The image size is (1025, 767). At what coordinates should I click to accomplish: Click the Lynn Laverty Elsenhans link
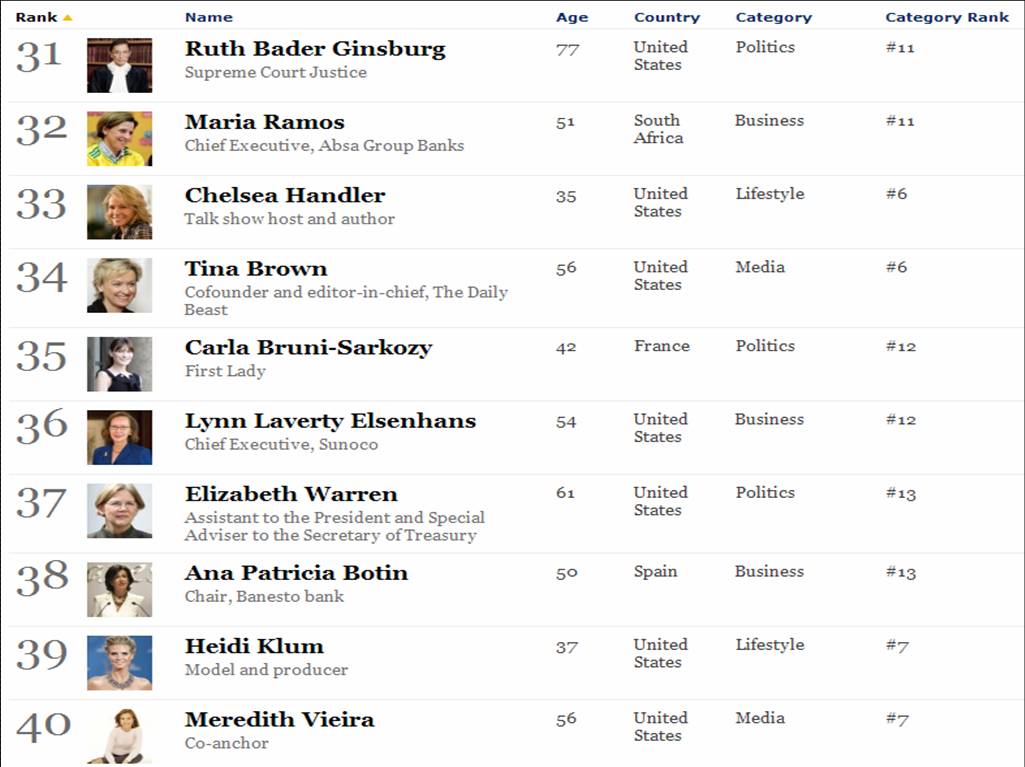[x=330, y=421]
